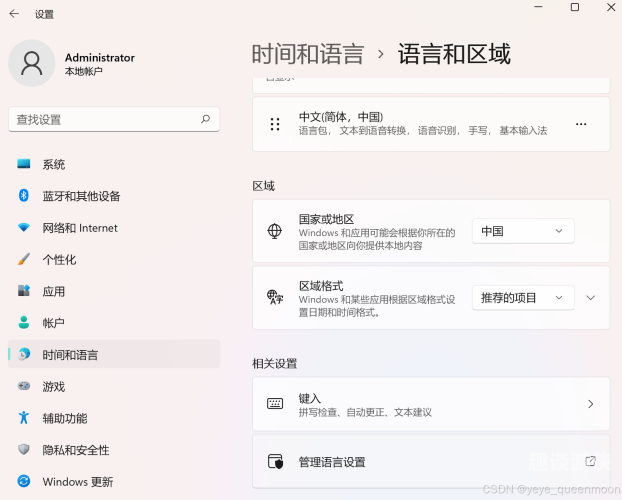Open more options for 中文(简体，中国)
The image size is (622, 500).
(x=581, y=124)
